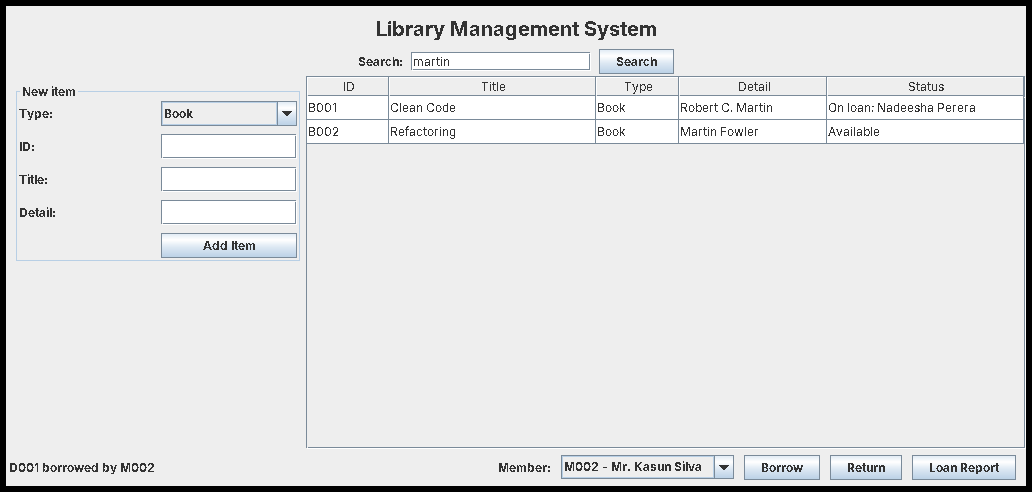Open the Member dropdown showing M002 - Mr. Kasun Silva
This screenshot has height=492, width=1032.
coord(646,467)
